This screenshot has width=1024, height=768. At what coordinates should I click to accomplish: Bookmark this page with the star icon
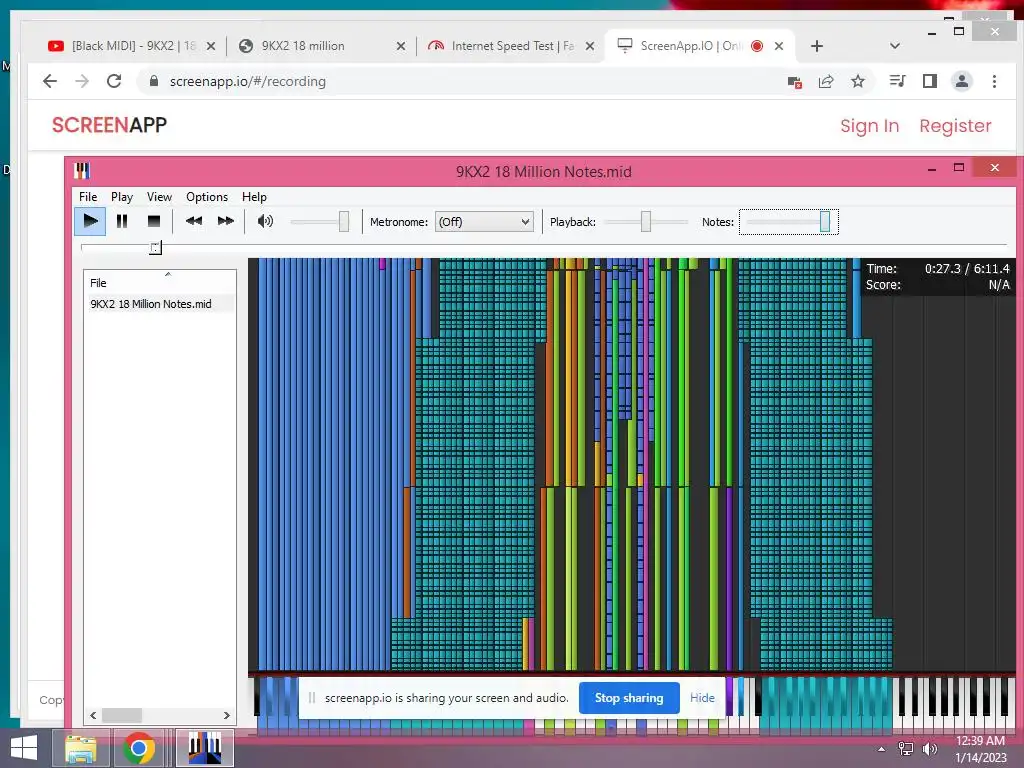[x=857, y=81]
